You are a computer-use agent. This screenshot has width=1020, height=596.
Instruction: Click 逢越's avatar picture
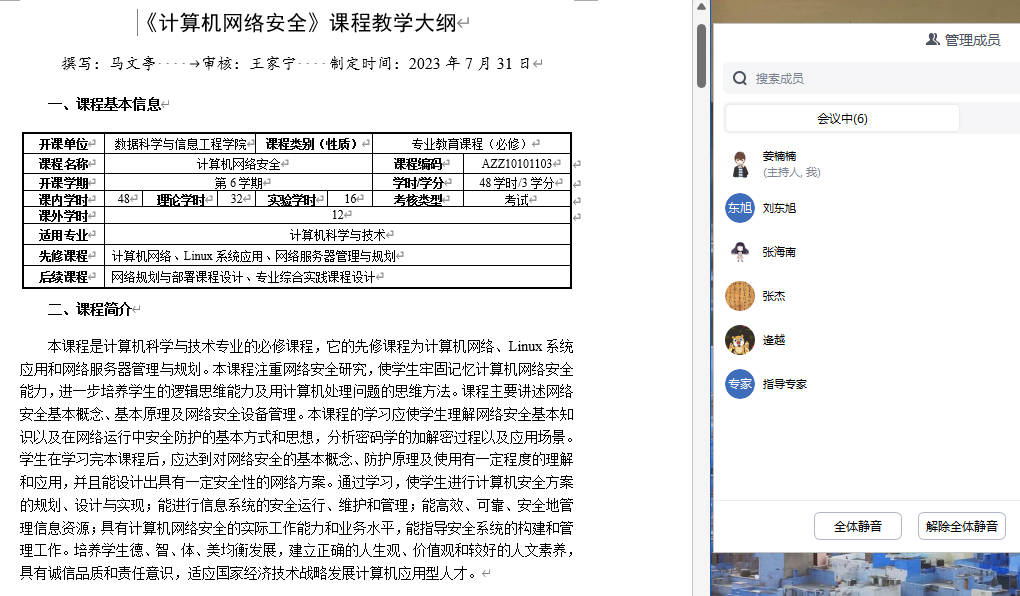(739, 340)
